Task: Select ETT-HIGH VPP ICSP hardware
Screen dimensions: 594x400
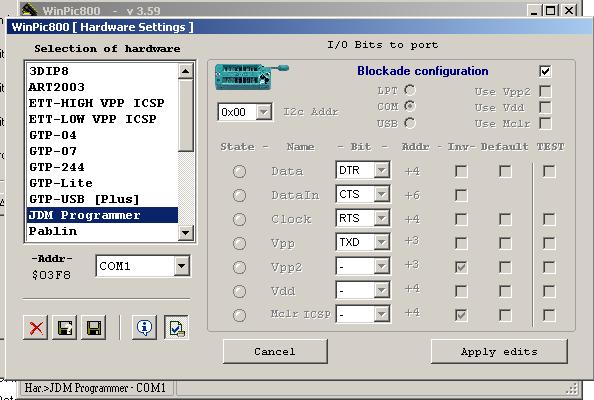Action: 102,103
